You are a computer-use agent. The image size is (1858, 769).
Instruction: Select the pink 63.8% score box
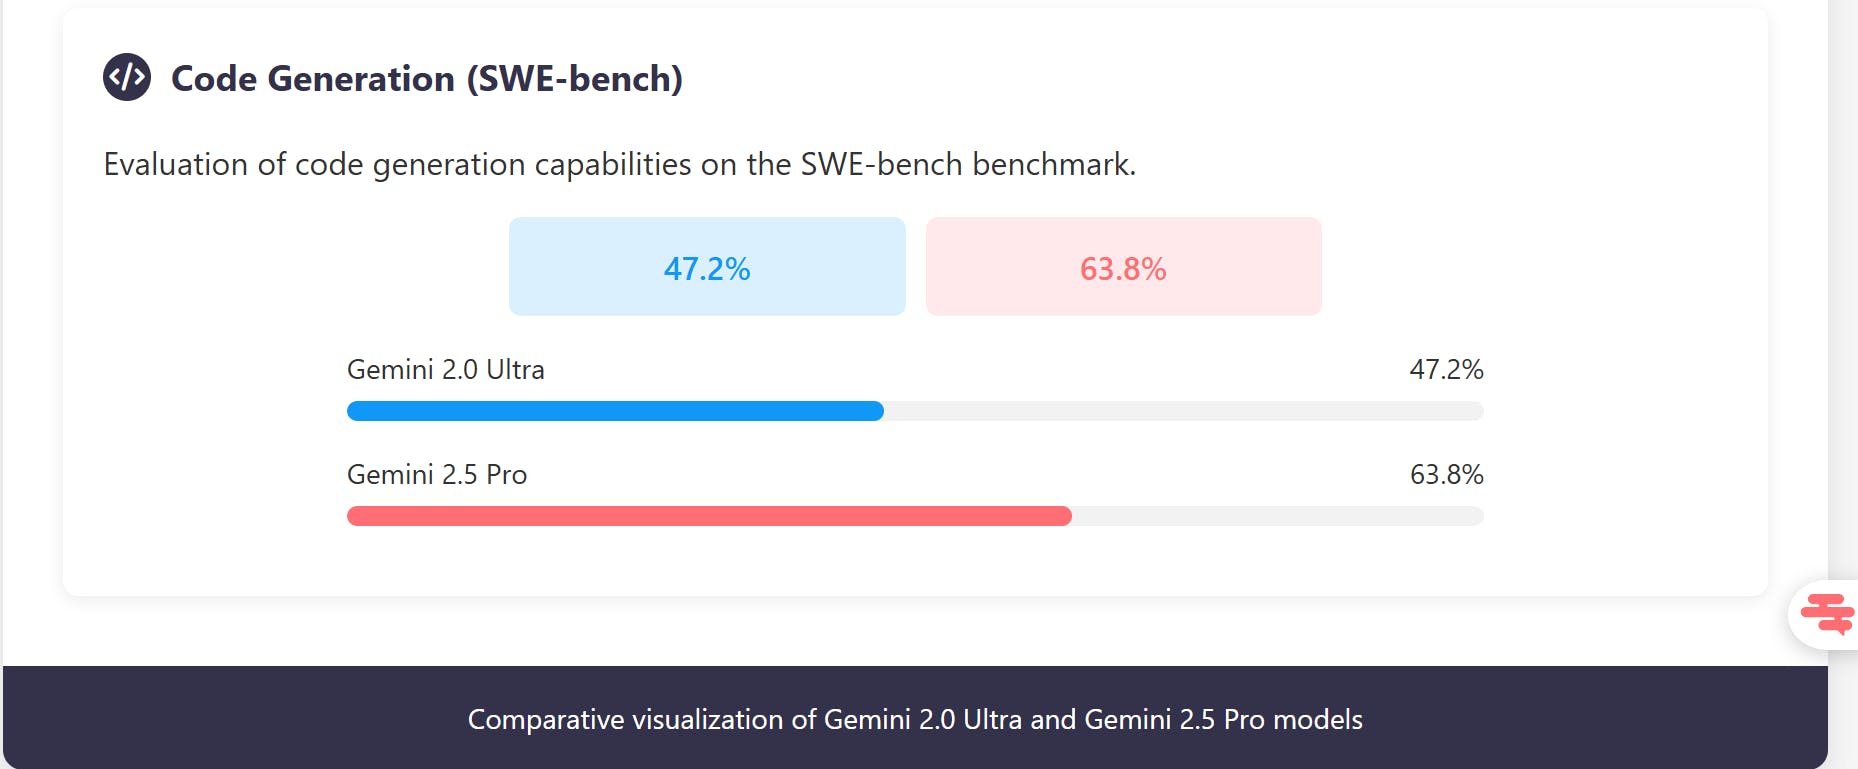pyautogui.click(x=1123, y=267)
